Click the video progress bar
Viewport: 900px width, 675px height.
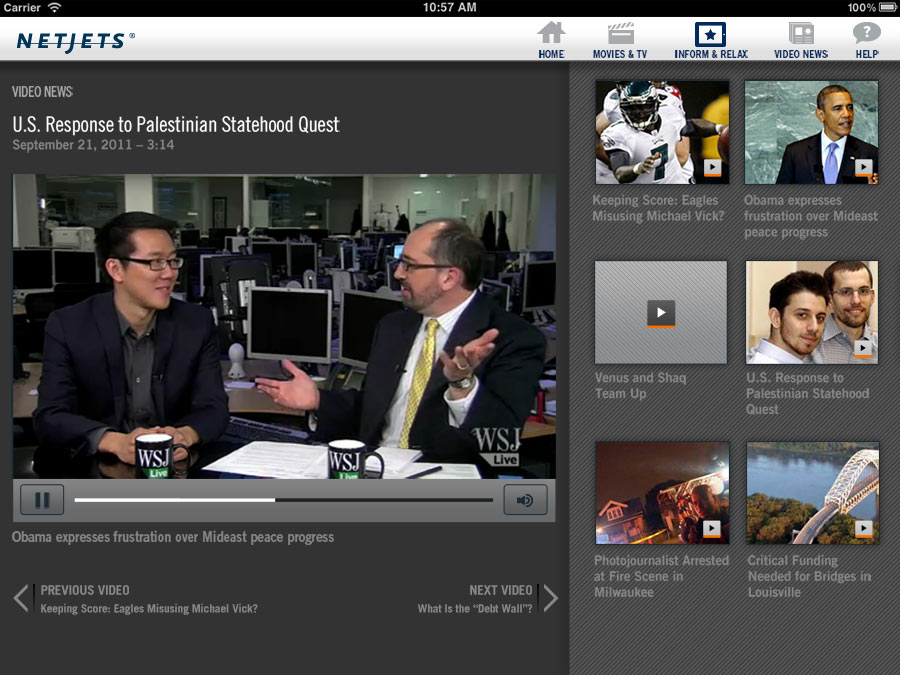(x=283, y=499)
